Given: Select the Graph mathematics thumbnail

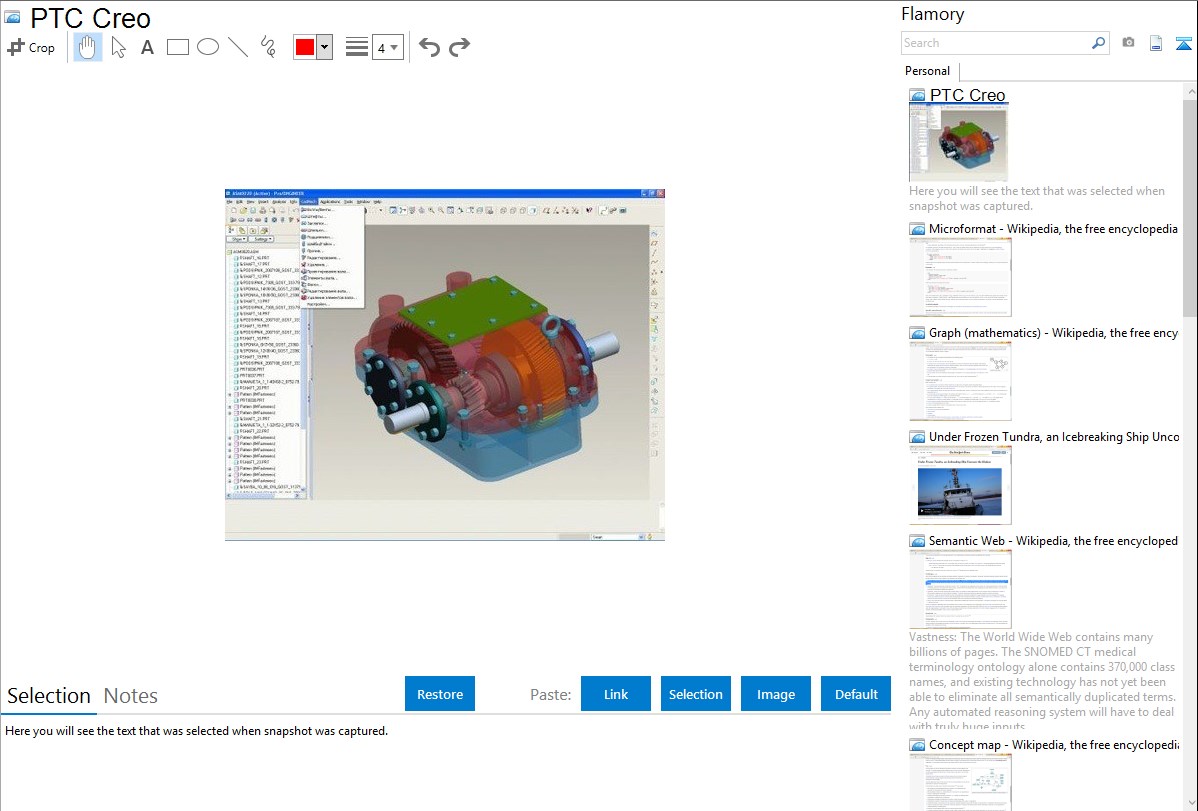Looking at the screenshot, I should click(x=960, y=381).
